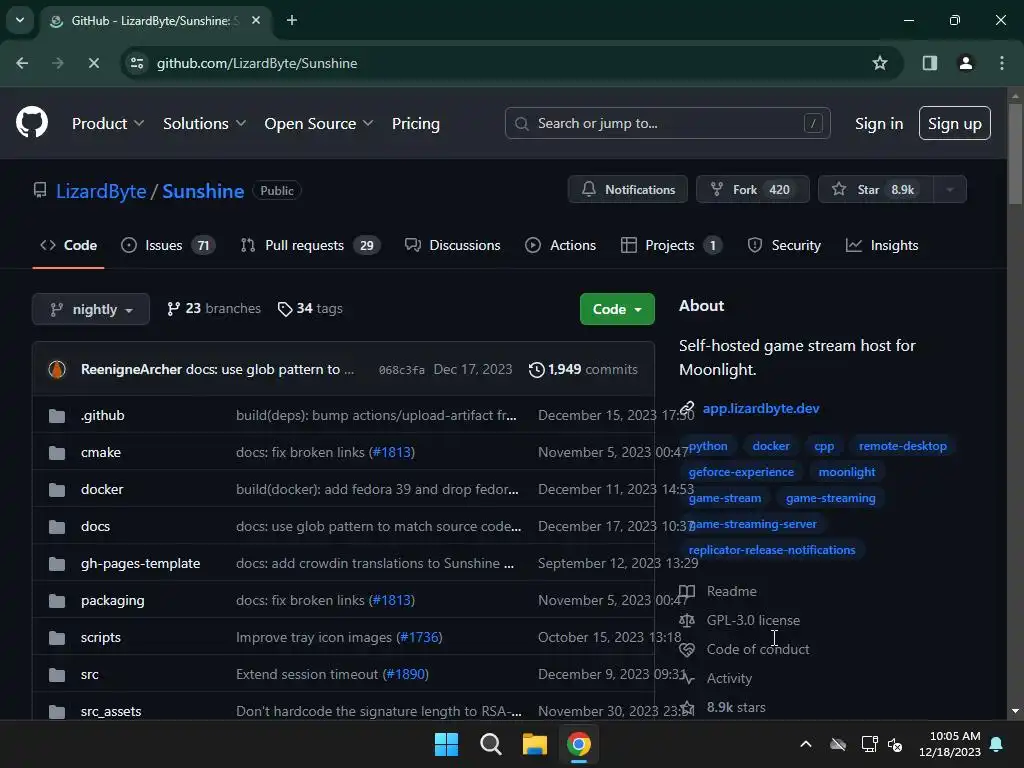The width and height of the screenshot is (1024, 768).
Task: Open the Actions tab
Action: coord(560,246)
